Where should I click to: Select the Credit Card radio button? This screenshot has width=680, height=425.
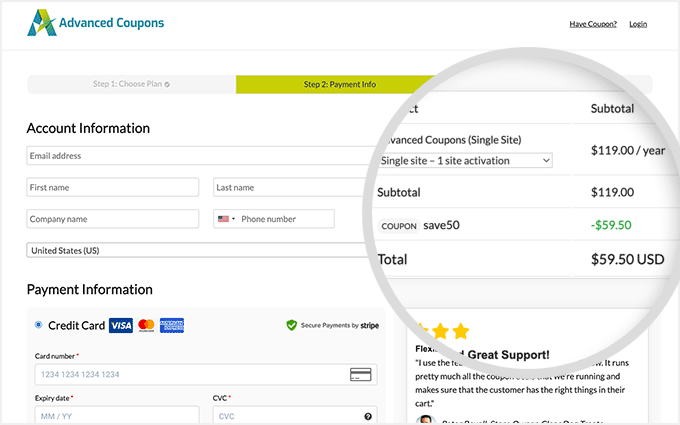pyautogui.click(x=39, y=325)
